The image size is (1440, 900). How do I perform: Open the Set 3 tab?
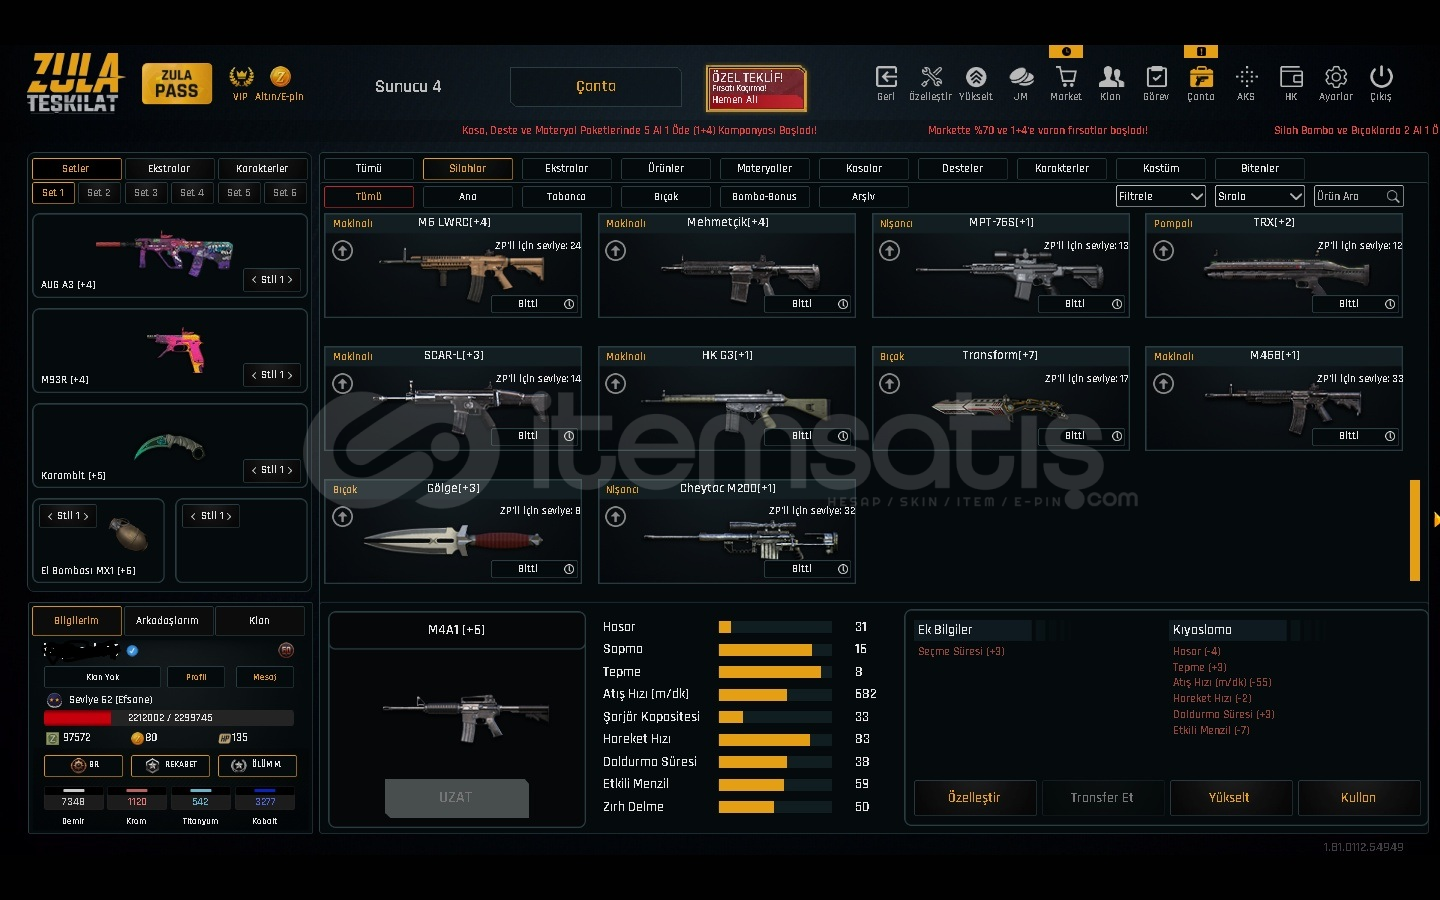(146, 193)
